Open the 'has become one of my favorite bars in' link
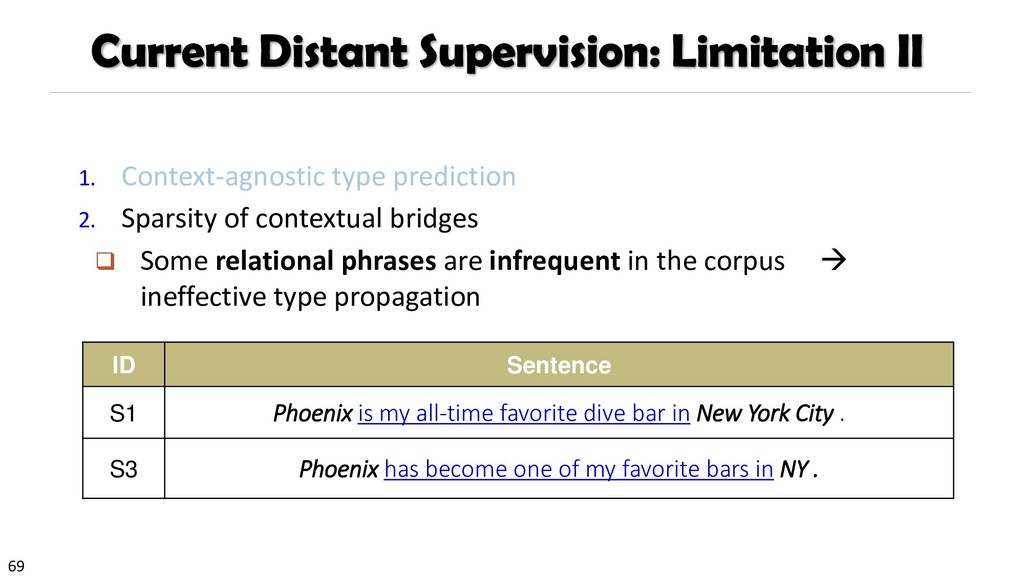 coord(578,468)
